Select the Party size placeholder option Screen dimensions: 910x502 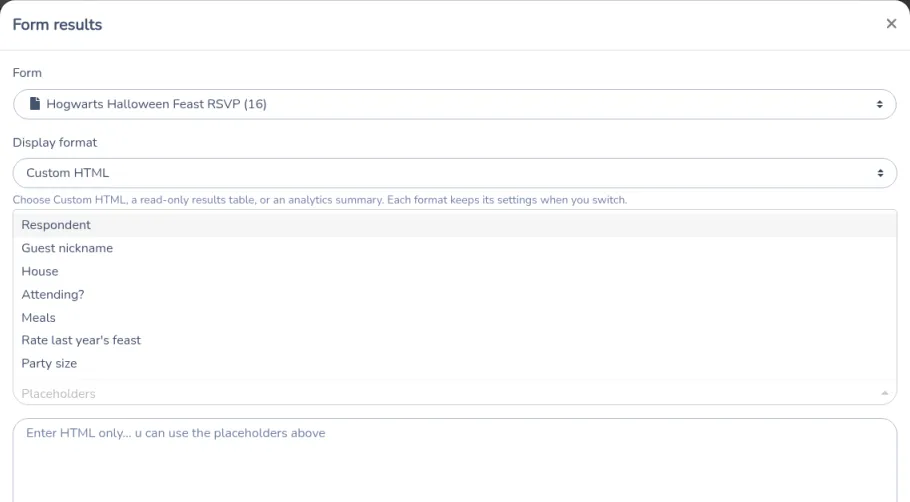(454, 364)
